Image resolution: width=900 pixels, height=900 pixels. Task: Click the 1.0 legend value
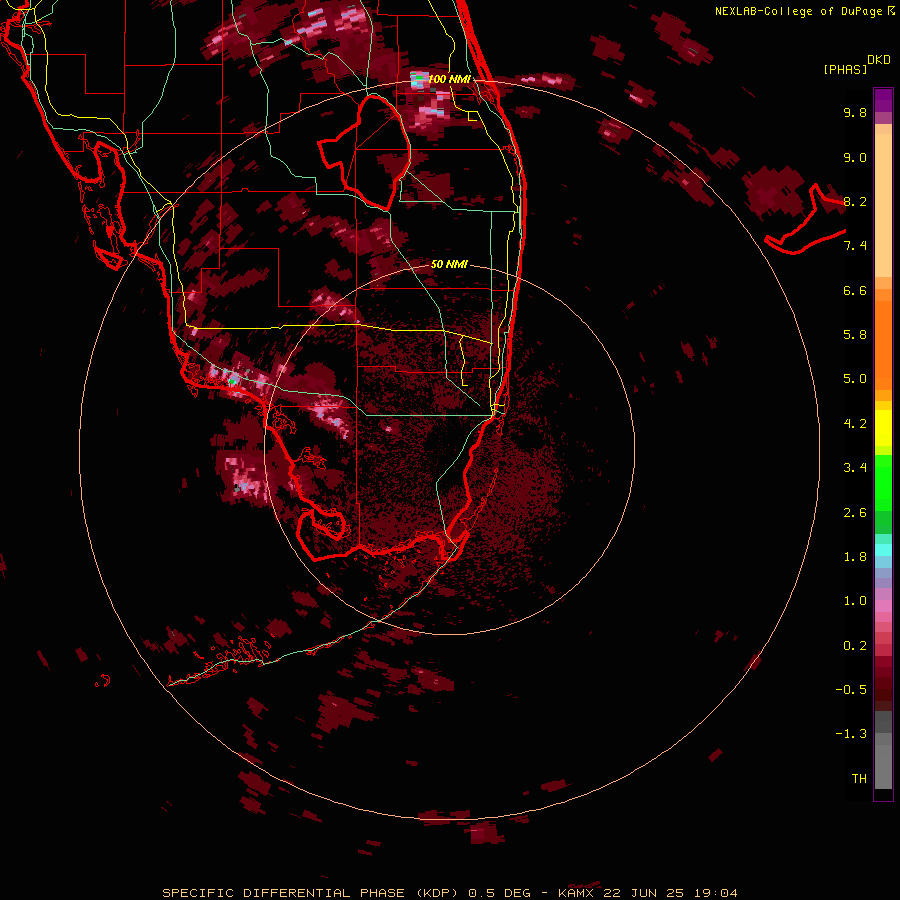pos(855,601)
